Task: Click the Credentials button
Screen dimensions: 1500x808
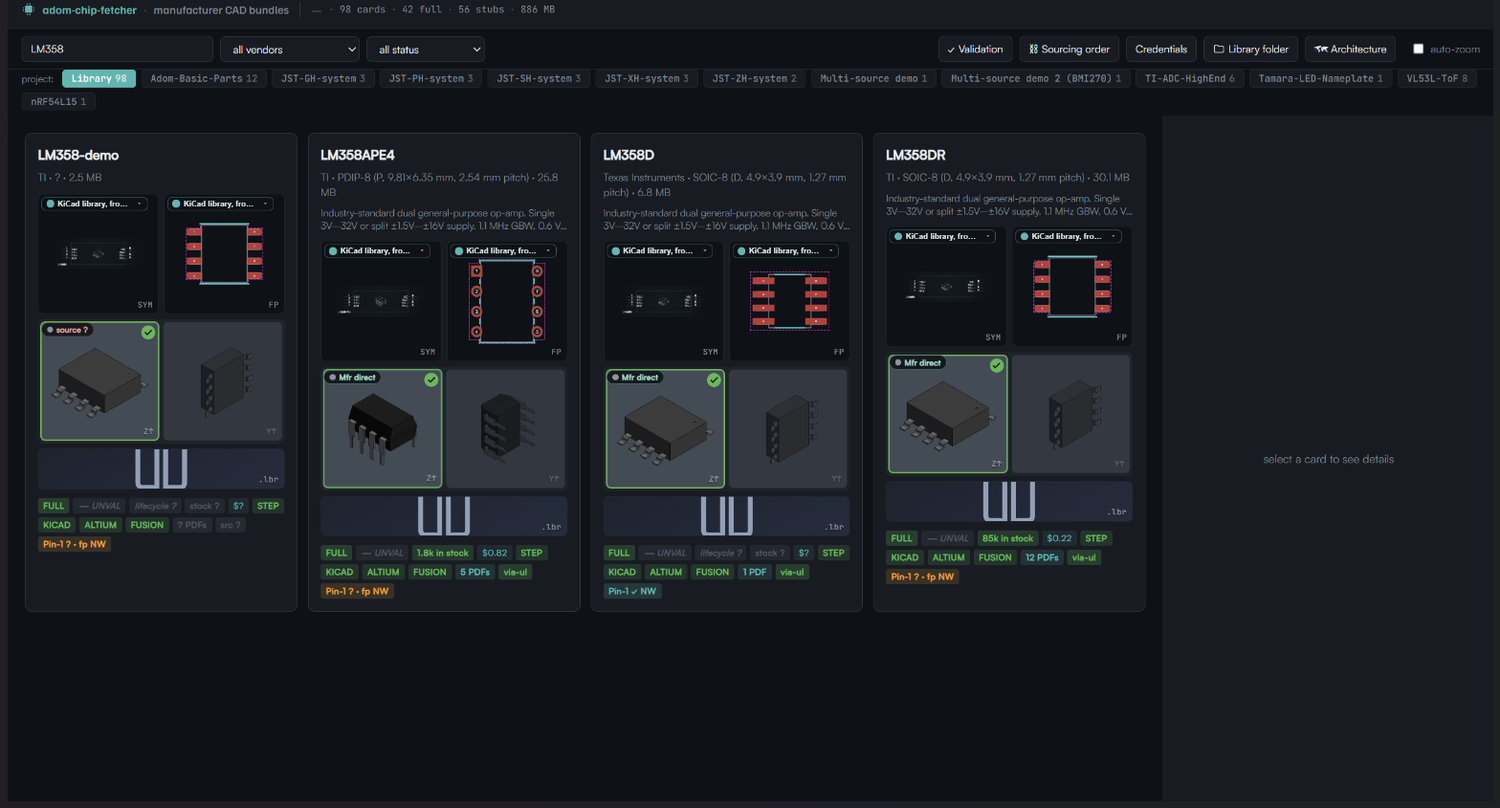Action: [1161, 49]
